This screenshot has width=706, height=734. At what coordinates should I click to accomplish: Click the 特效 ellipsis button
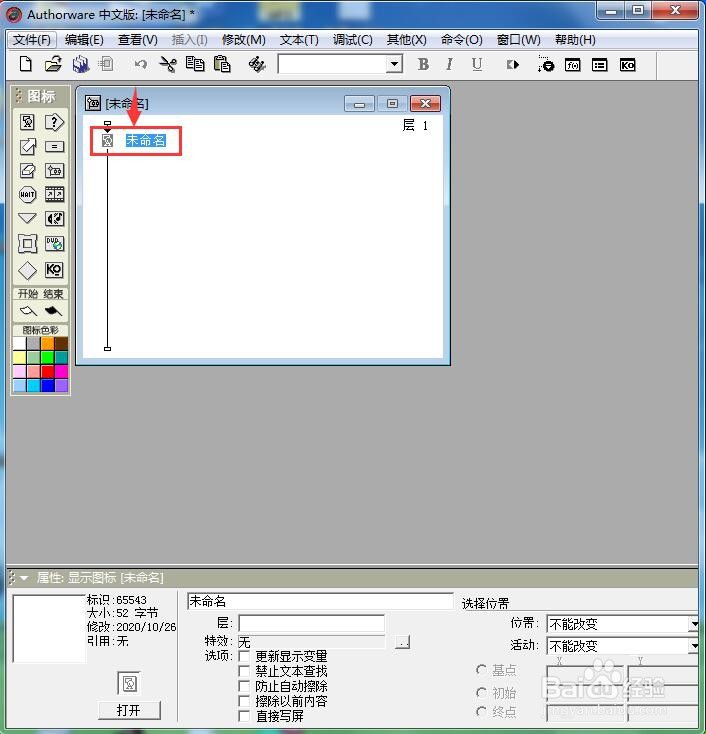click(x=402, y=641)
